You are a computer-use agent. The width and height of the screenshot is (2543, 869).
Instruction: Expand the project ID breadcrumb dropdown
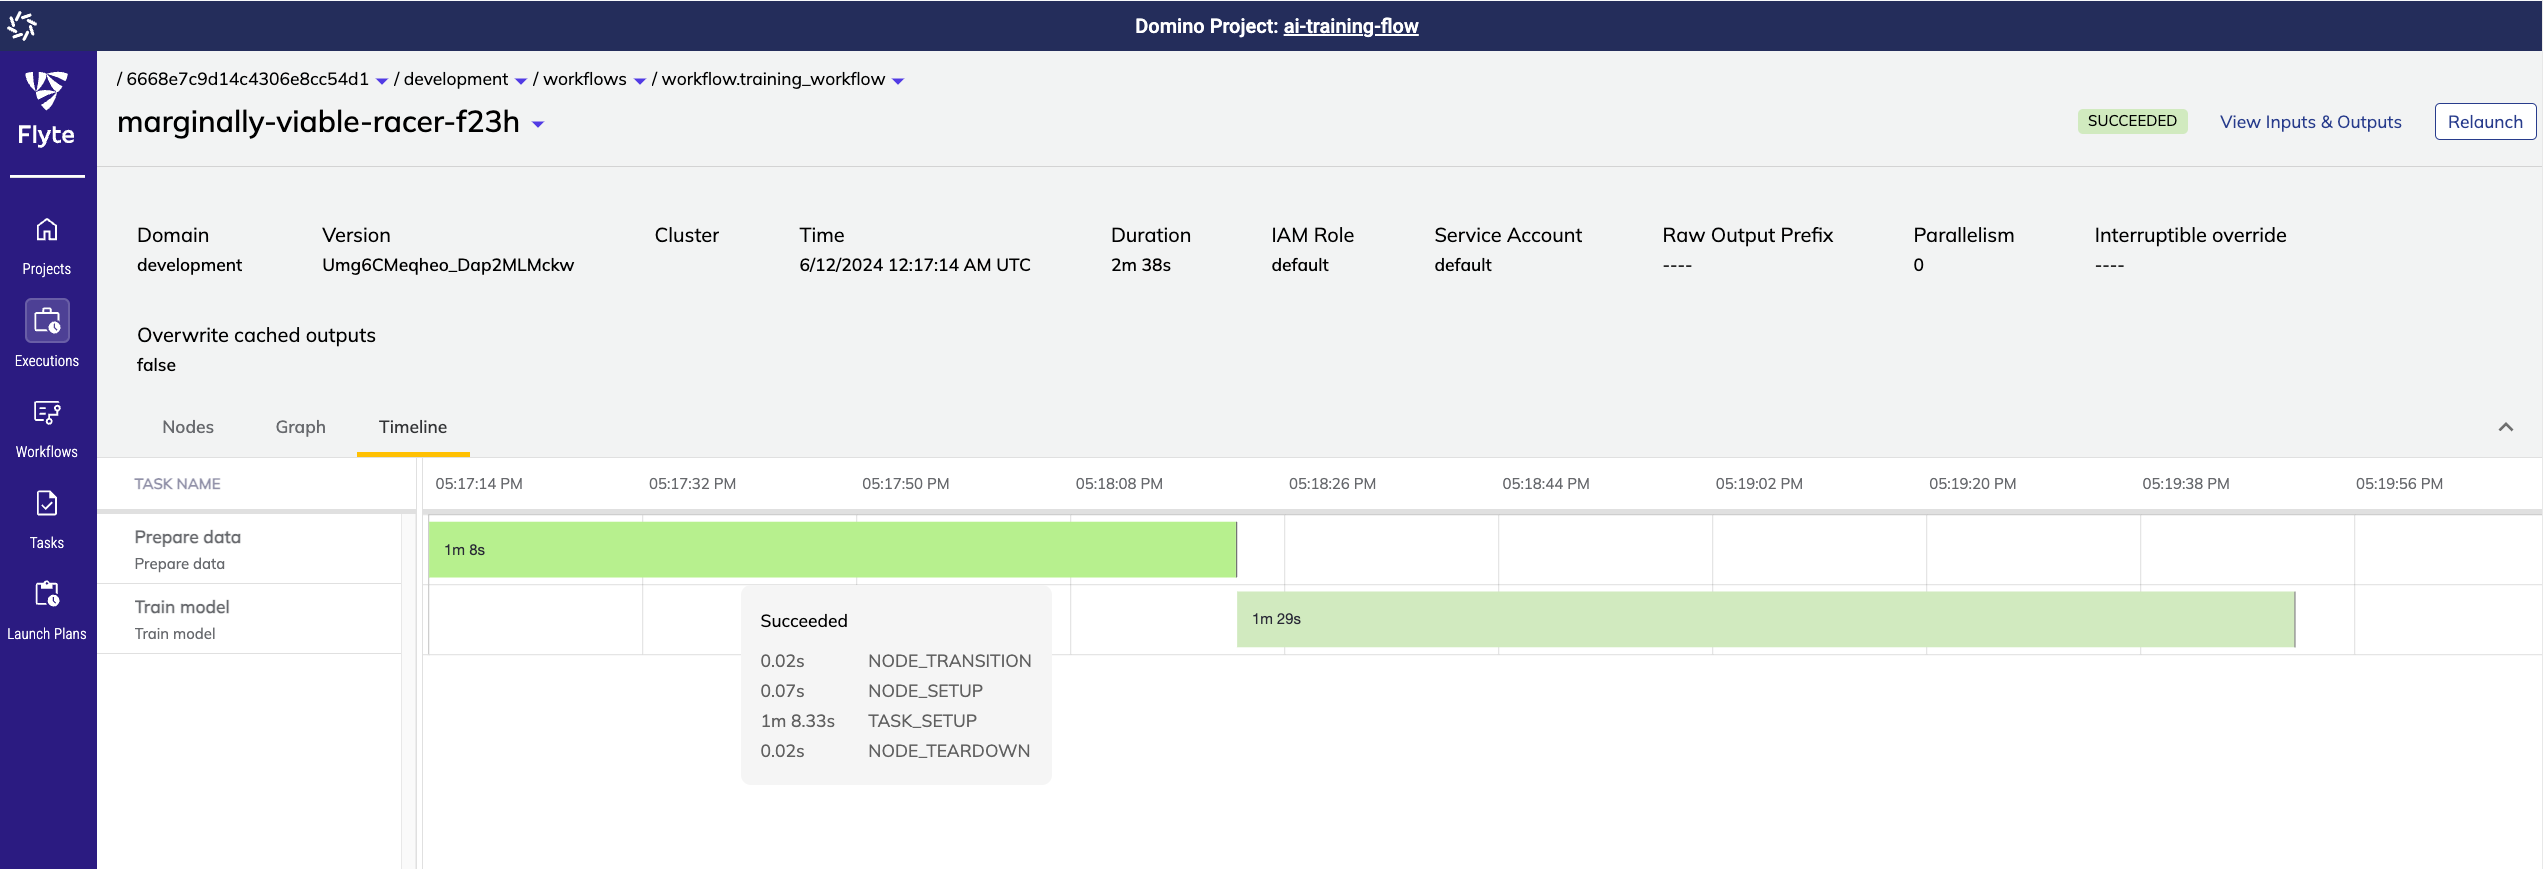[x=382, y=81]
